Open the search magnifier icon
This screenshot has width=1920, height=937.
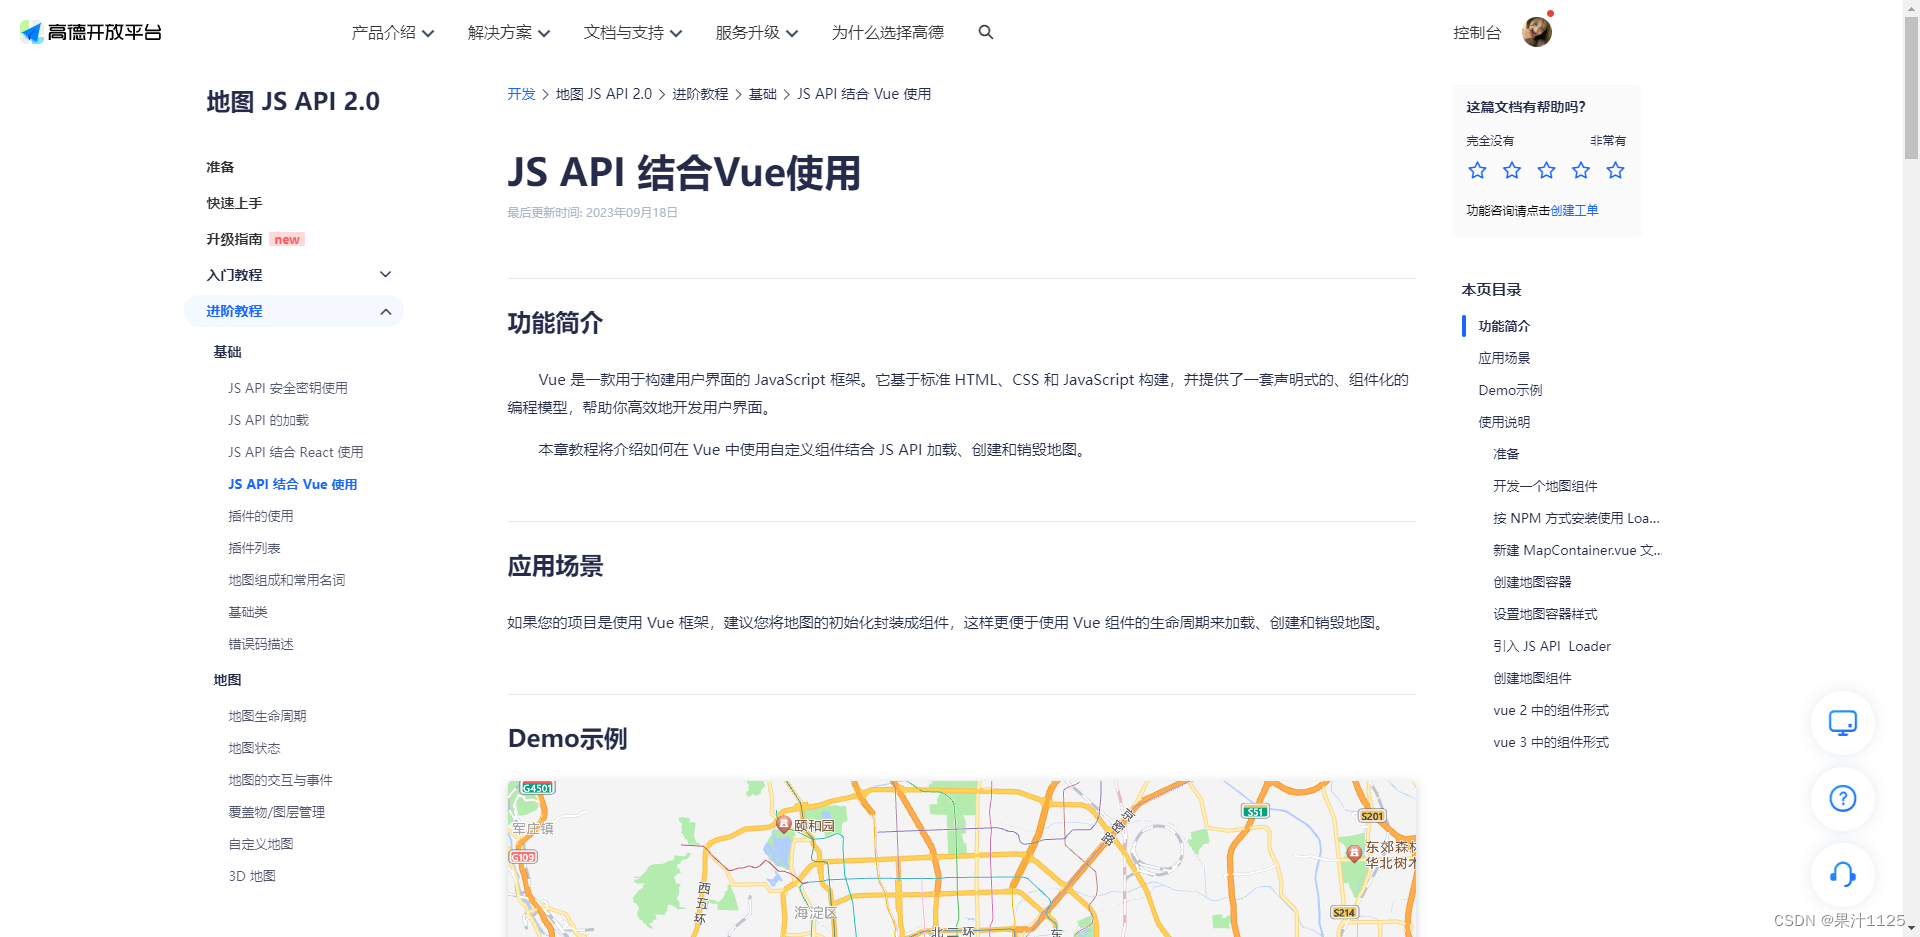pyautogui.click(x=986, y=32)
